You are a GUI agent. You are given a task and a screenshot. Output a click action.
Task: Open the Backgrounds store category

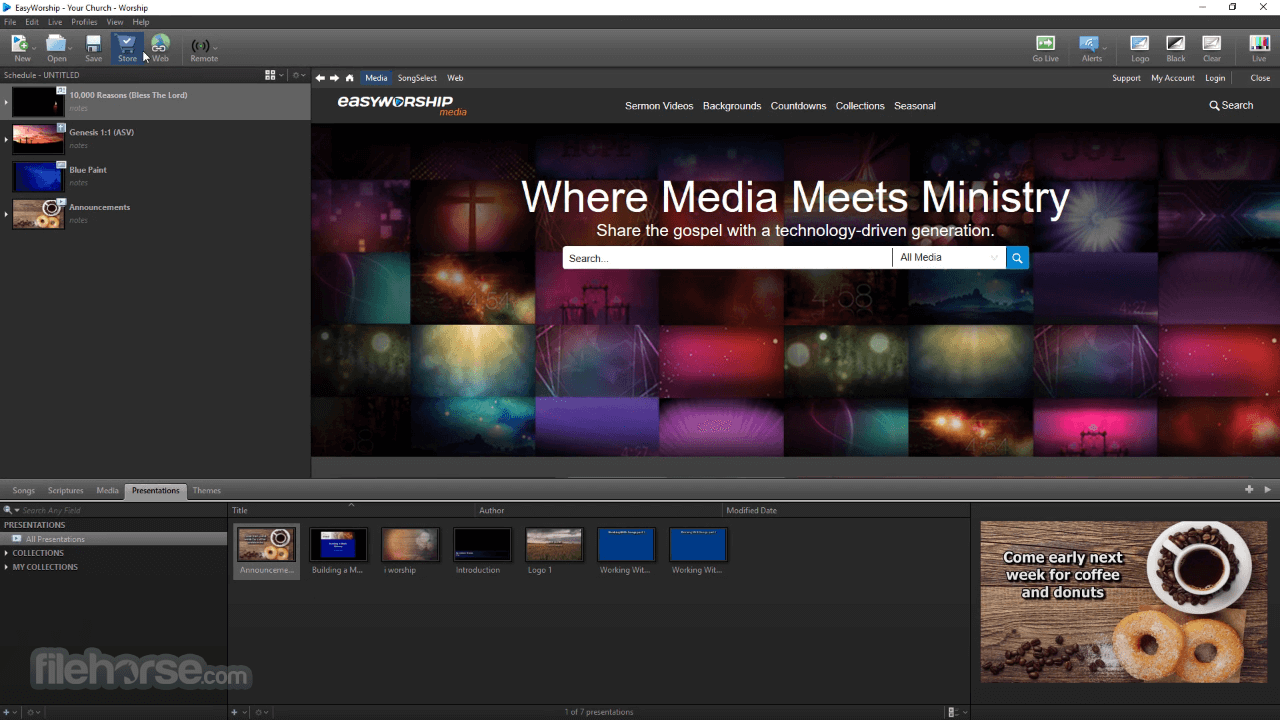click(732, 106)
